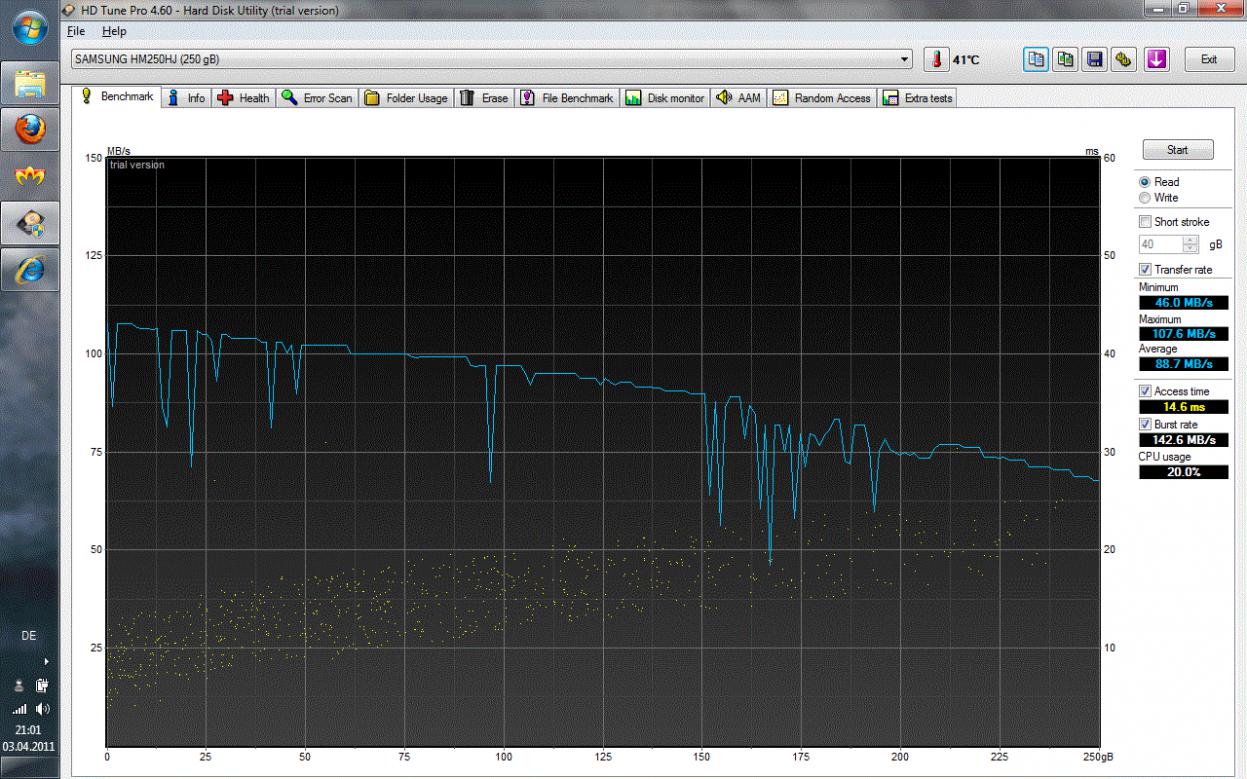Image resolution: width=1247 pixels, height=779 pixels.
Task: Click short stroke size field
Action: (1161, 244)
